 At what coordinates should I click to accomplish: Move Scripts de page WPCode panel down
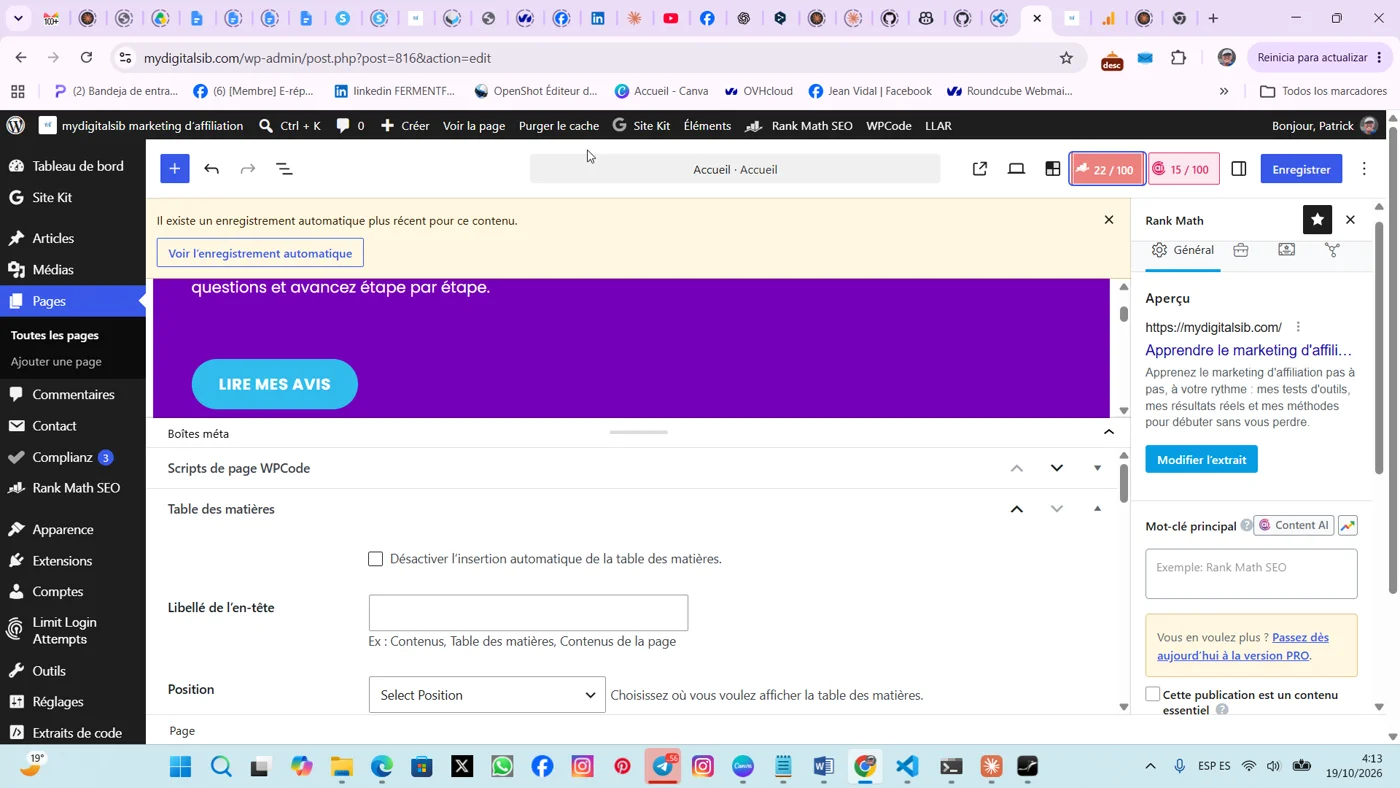click(1056, 468)
